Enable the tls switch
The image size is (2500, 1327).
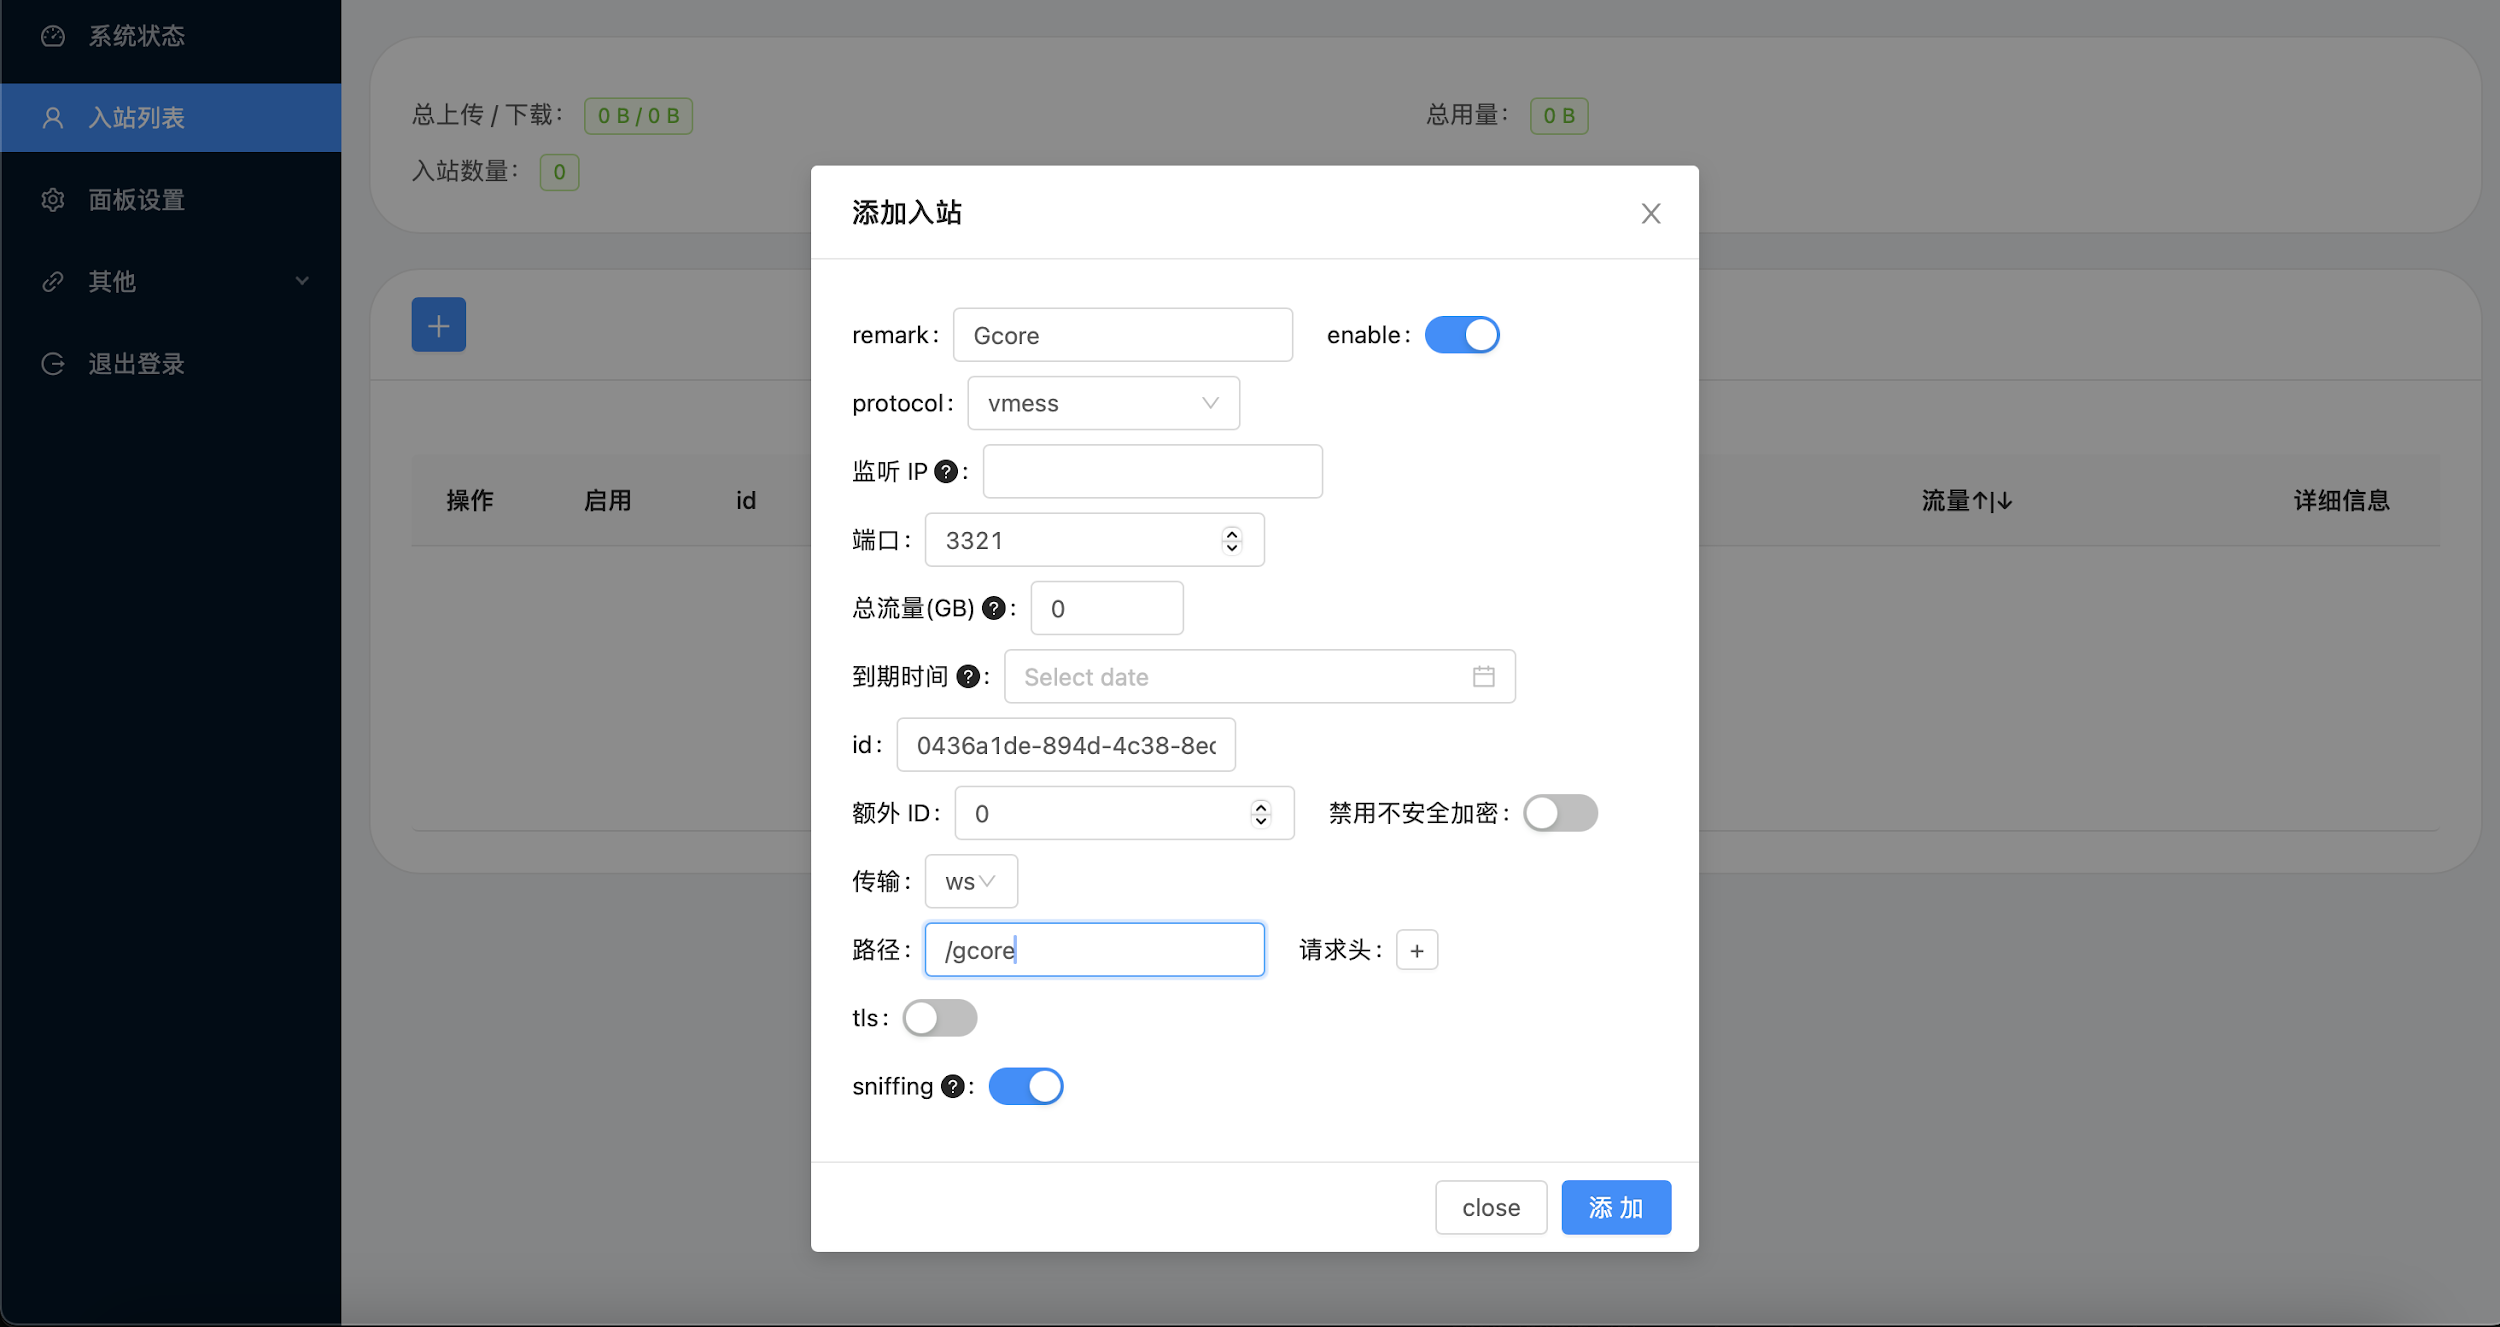click(940, 1018)
